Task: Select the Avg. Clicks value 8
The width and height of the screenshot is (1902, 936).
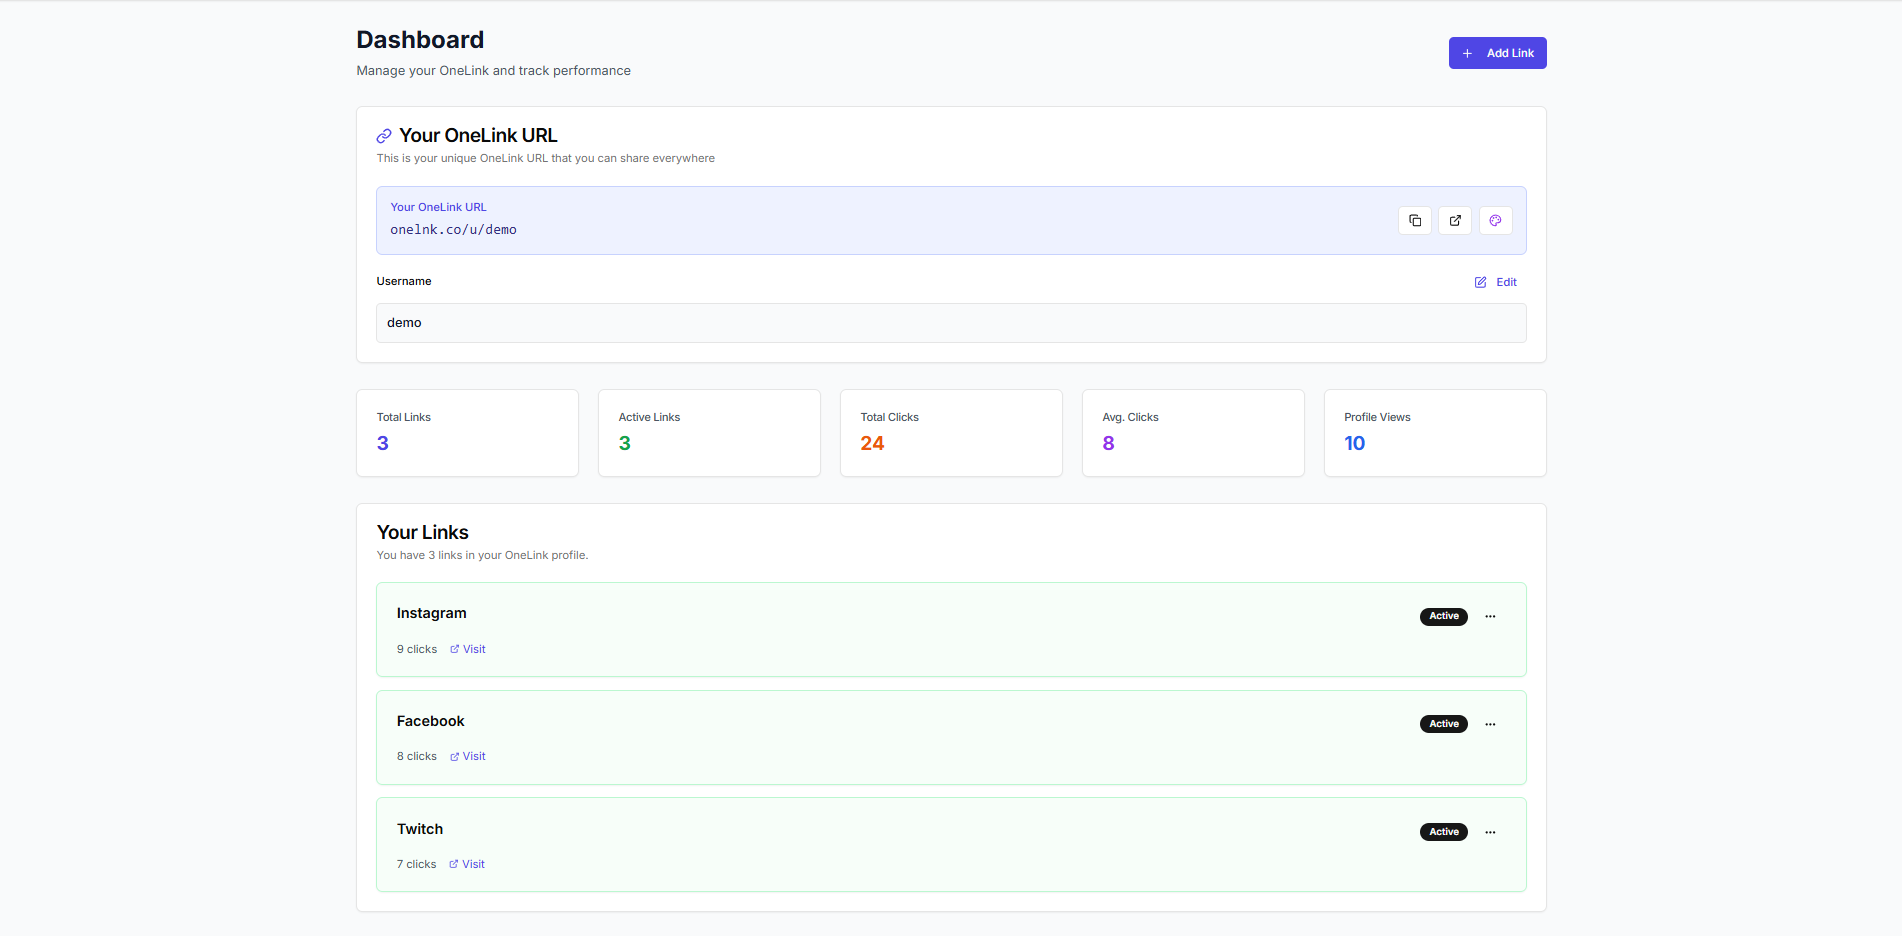Action: [1108, 443]
